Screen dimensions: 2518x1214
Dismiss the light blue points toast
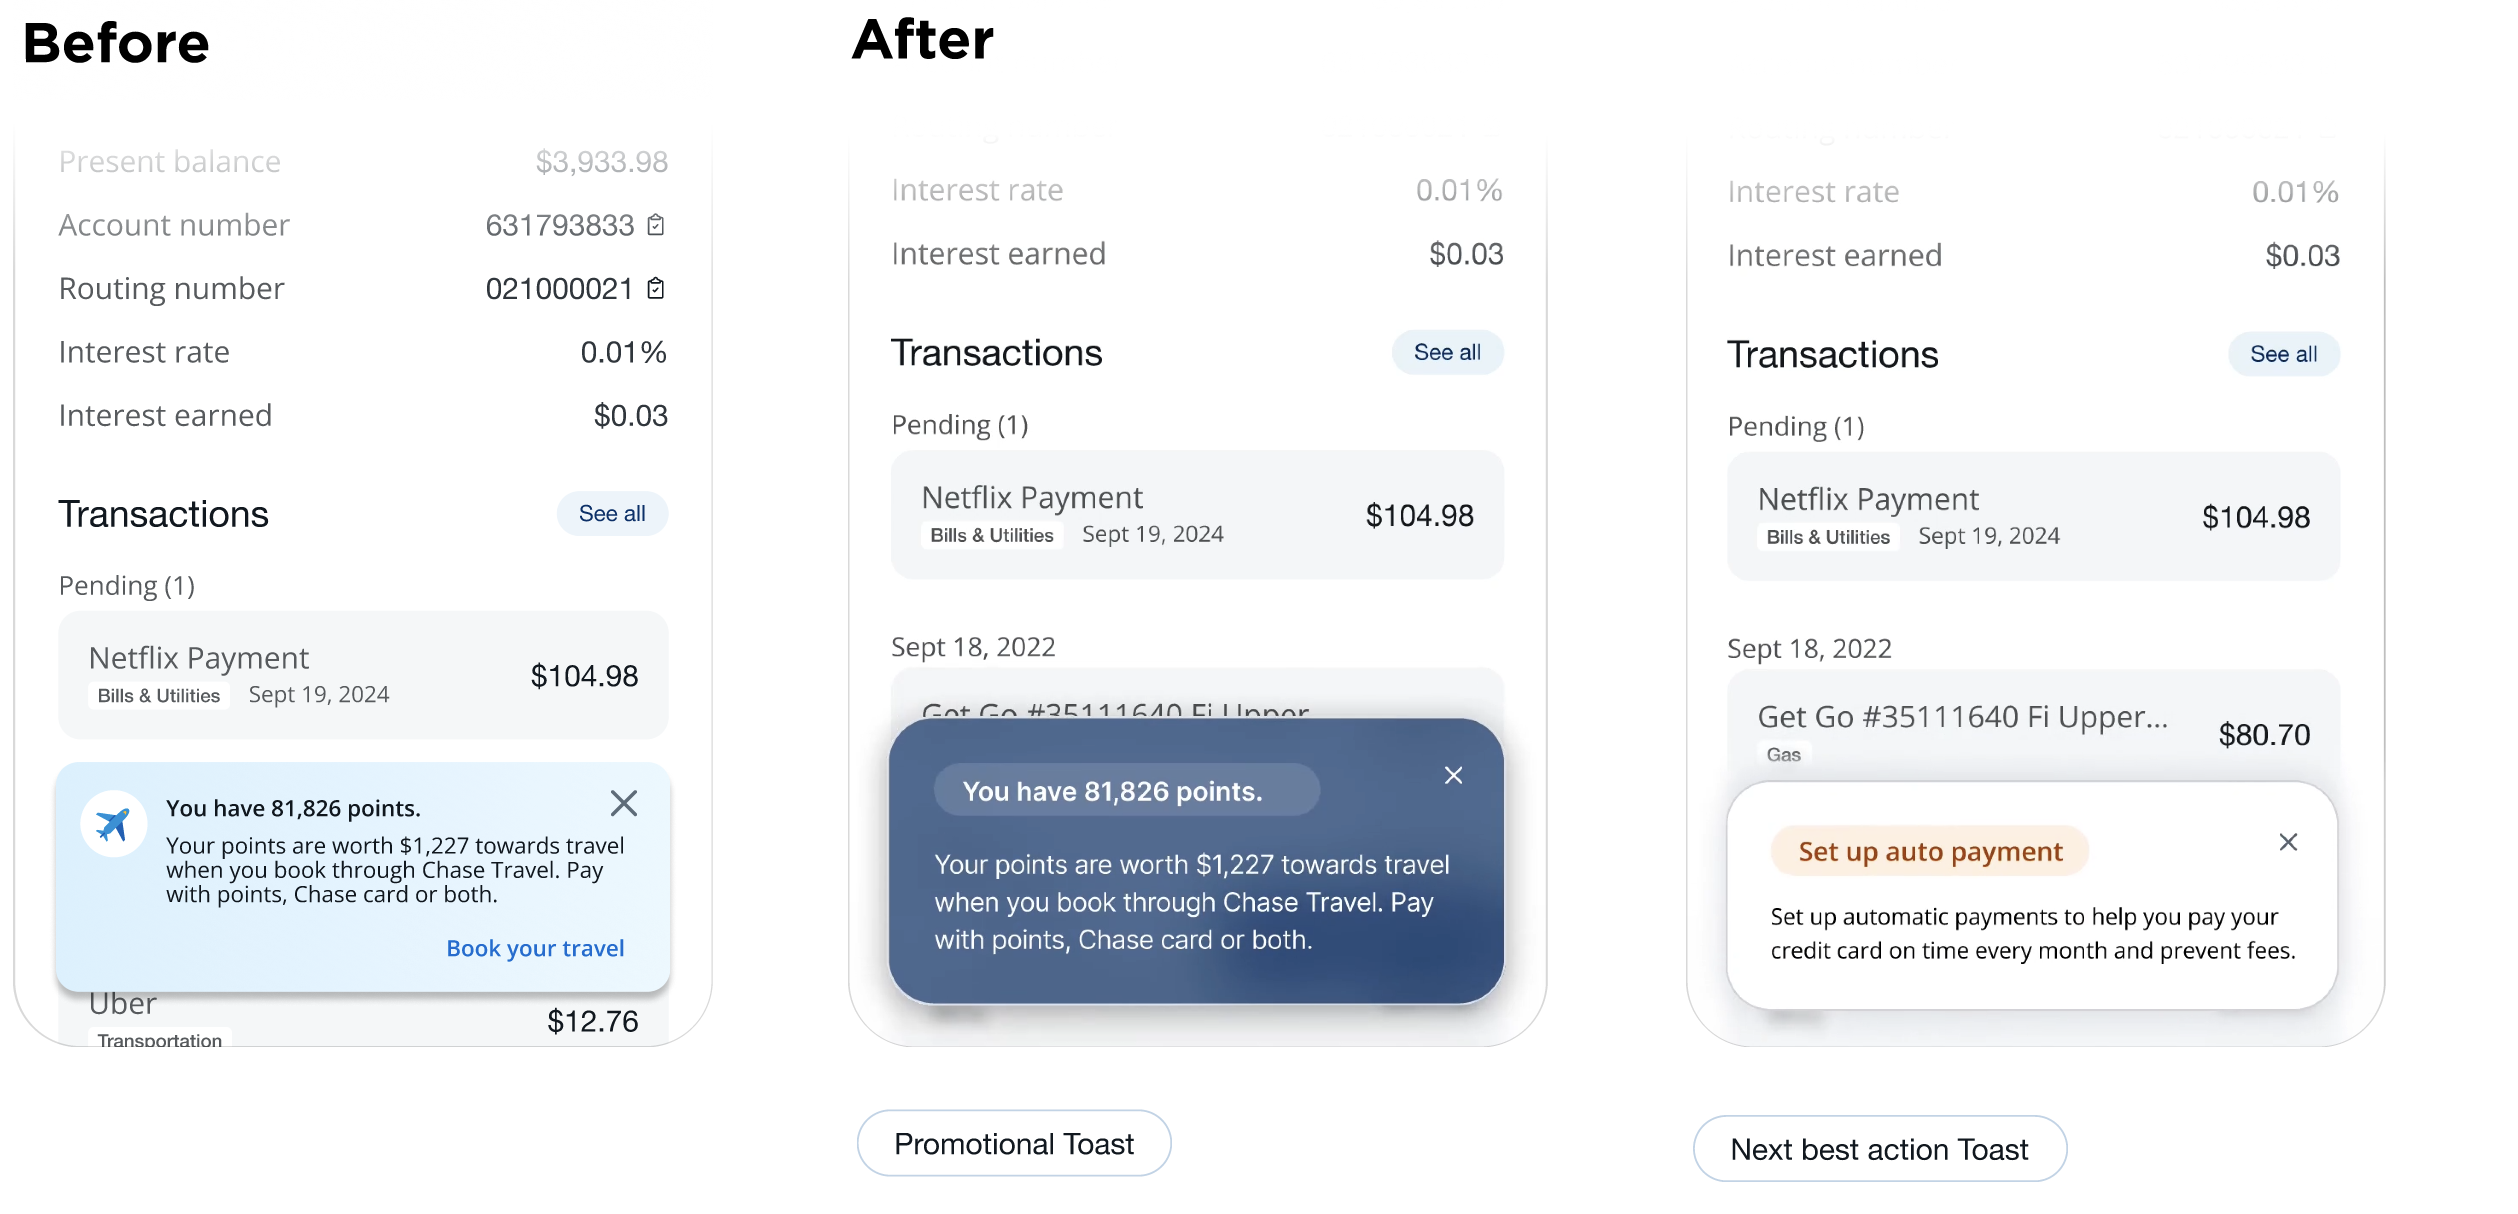click(624, 803)
